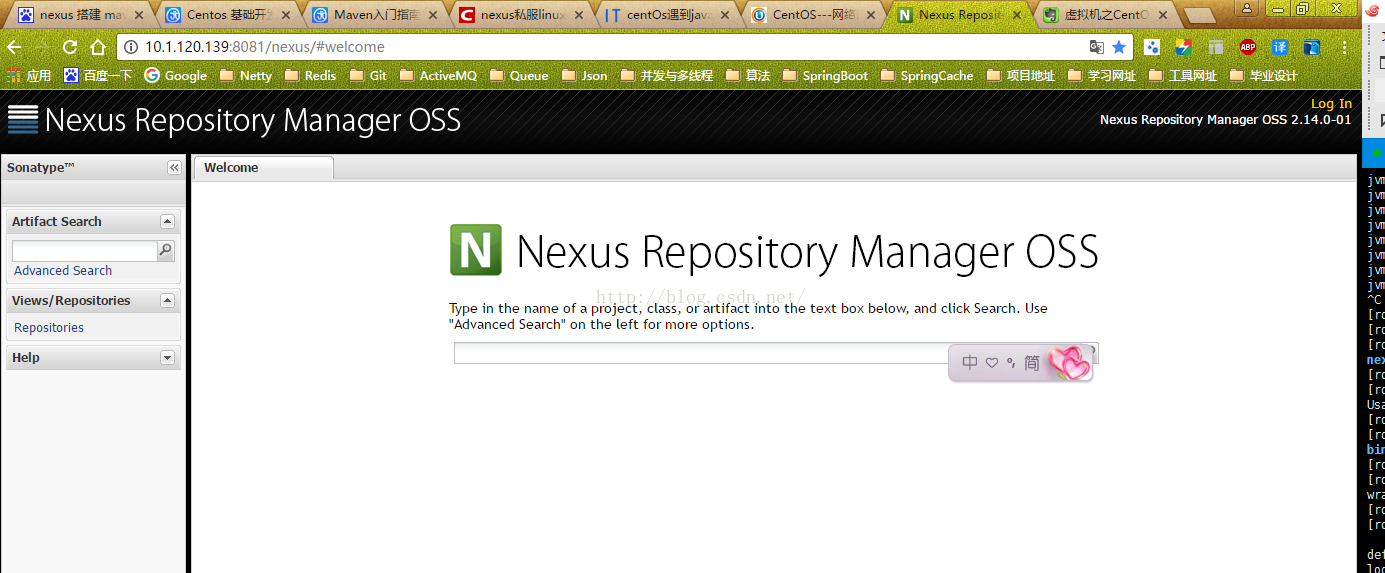This screenshot has width=1385, height=573.
Task: Click the Artifact Search input box
Action: click(x=85, y=251)
